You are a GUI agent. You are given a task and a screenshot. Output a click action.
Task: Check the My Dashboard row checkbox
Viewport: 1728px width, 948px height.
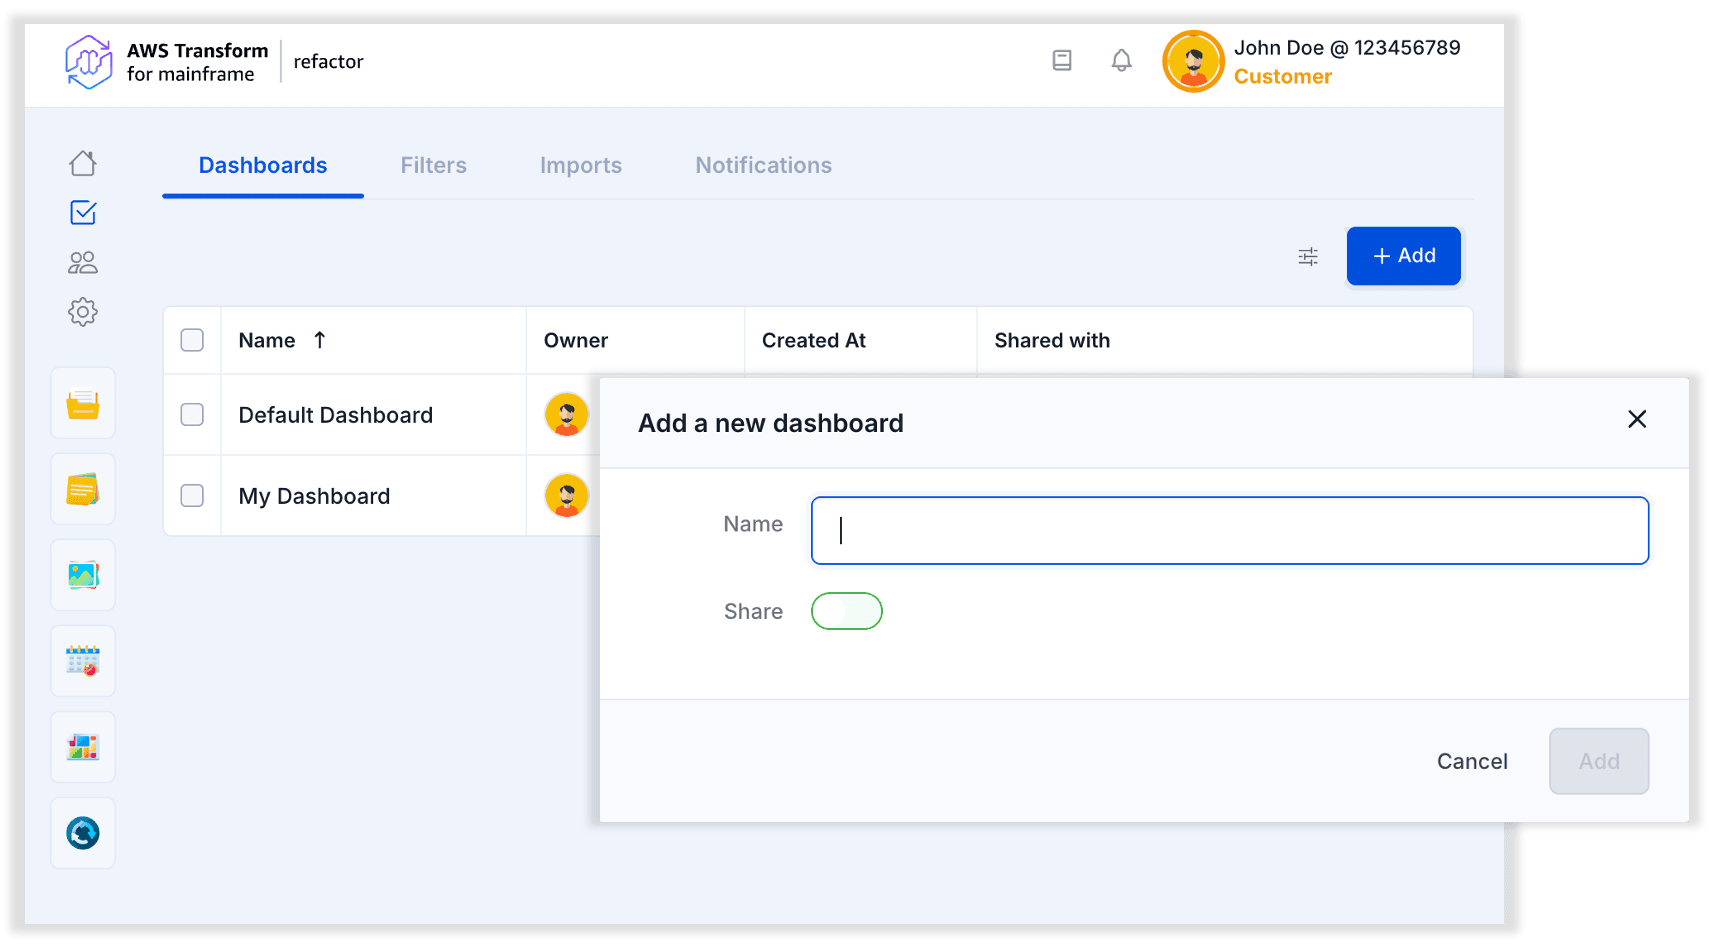[192, 496]
